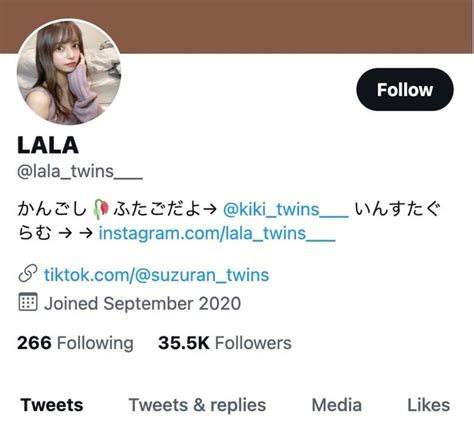The height and width of the screenshot is (432, 474).
Task: View the 35.5K Followers list
Action: pyautogui.click(x=225, y=343)
